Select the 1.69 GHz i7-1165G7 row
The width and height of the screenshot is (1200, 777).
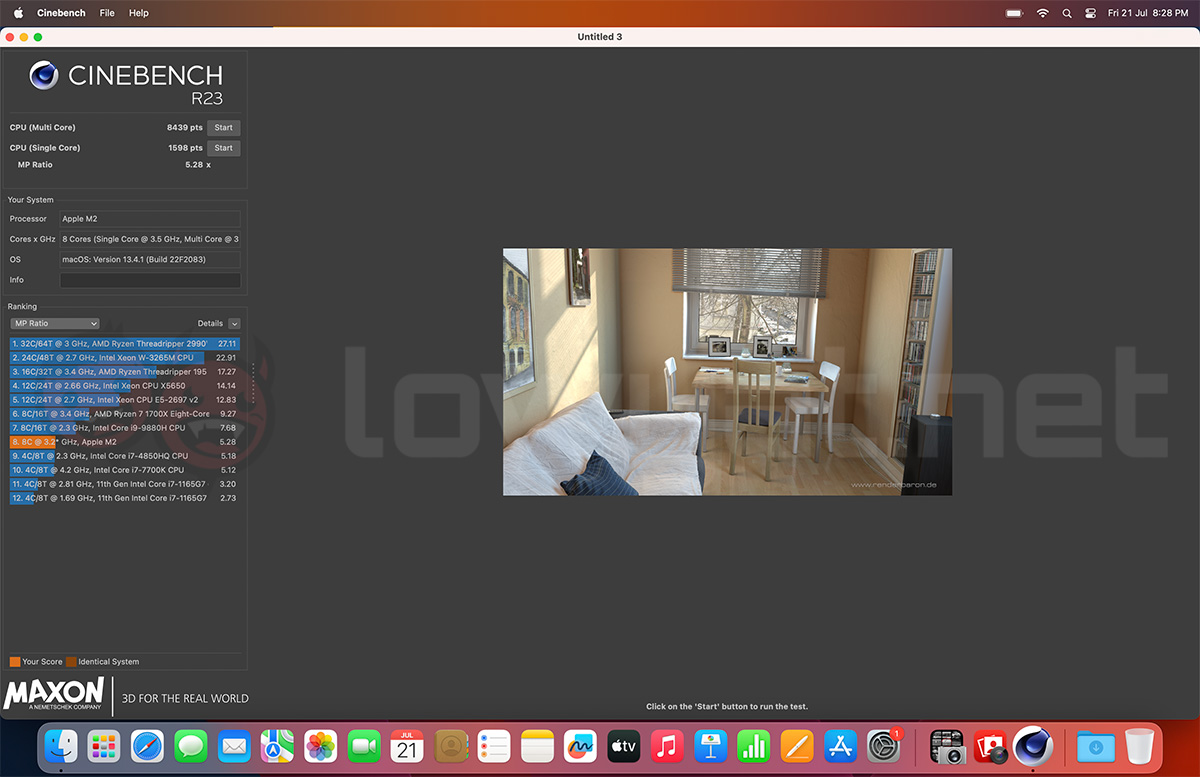point(125,498)
